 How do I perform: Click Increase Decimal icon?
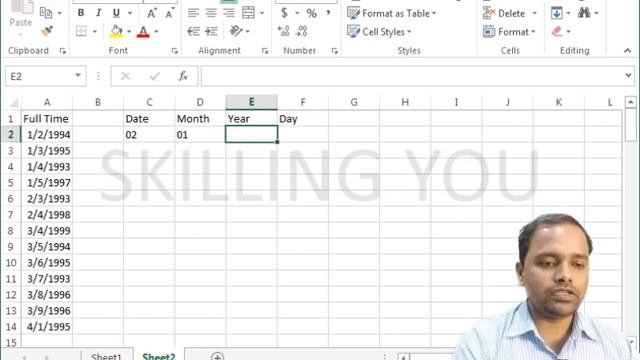[284, 31]
